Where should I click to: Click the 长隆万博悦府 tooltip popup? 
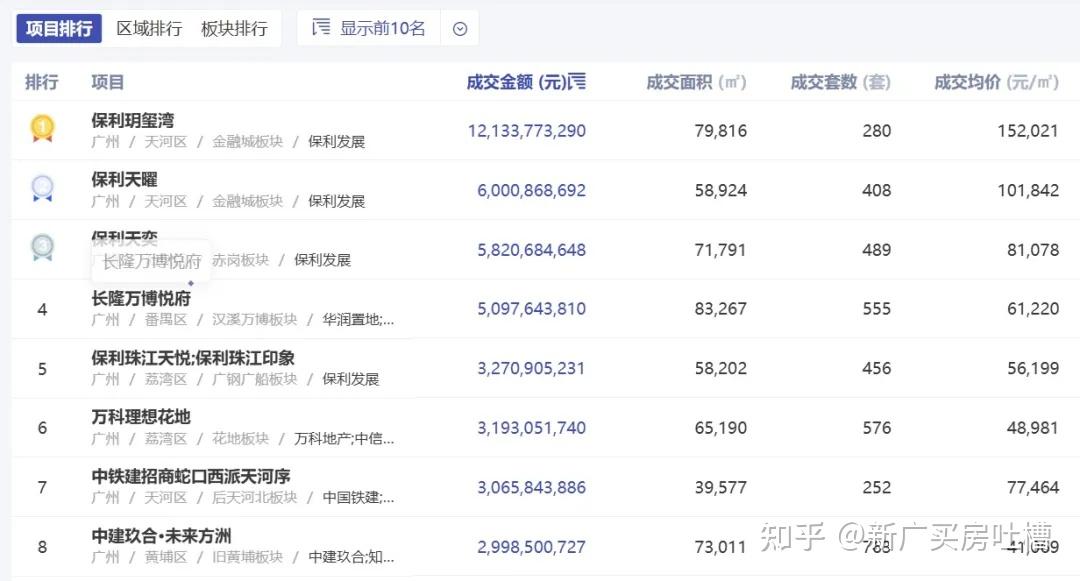pyautogui.click(x=151, y=262)
